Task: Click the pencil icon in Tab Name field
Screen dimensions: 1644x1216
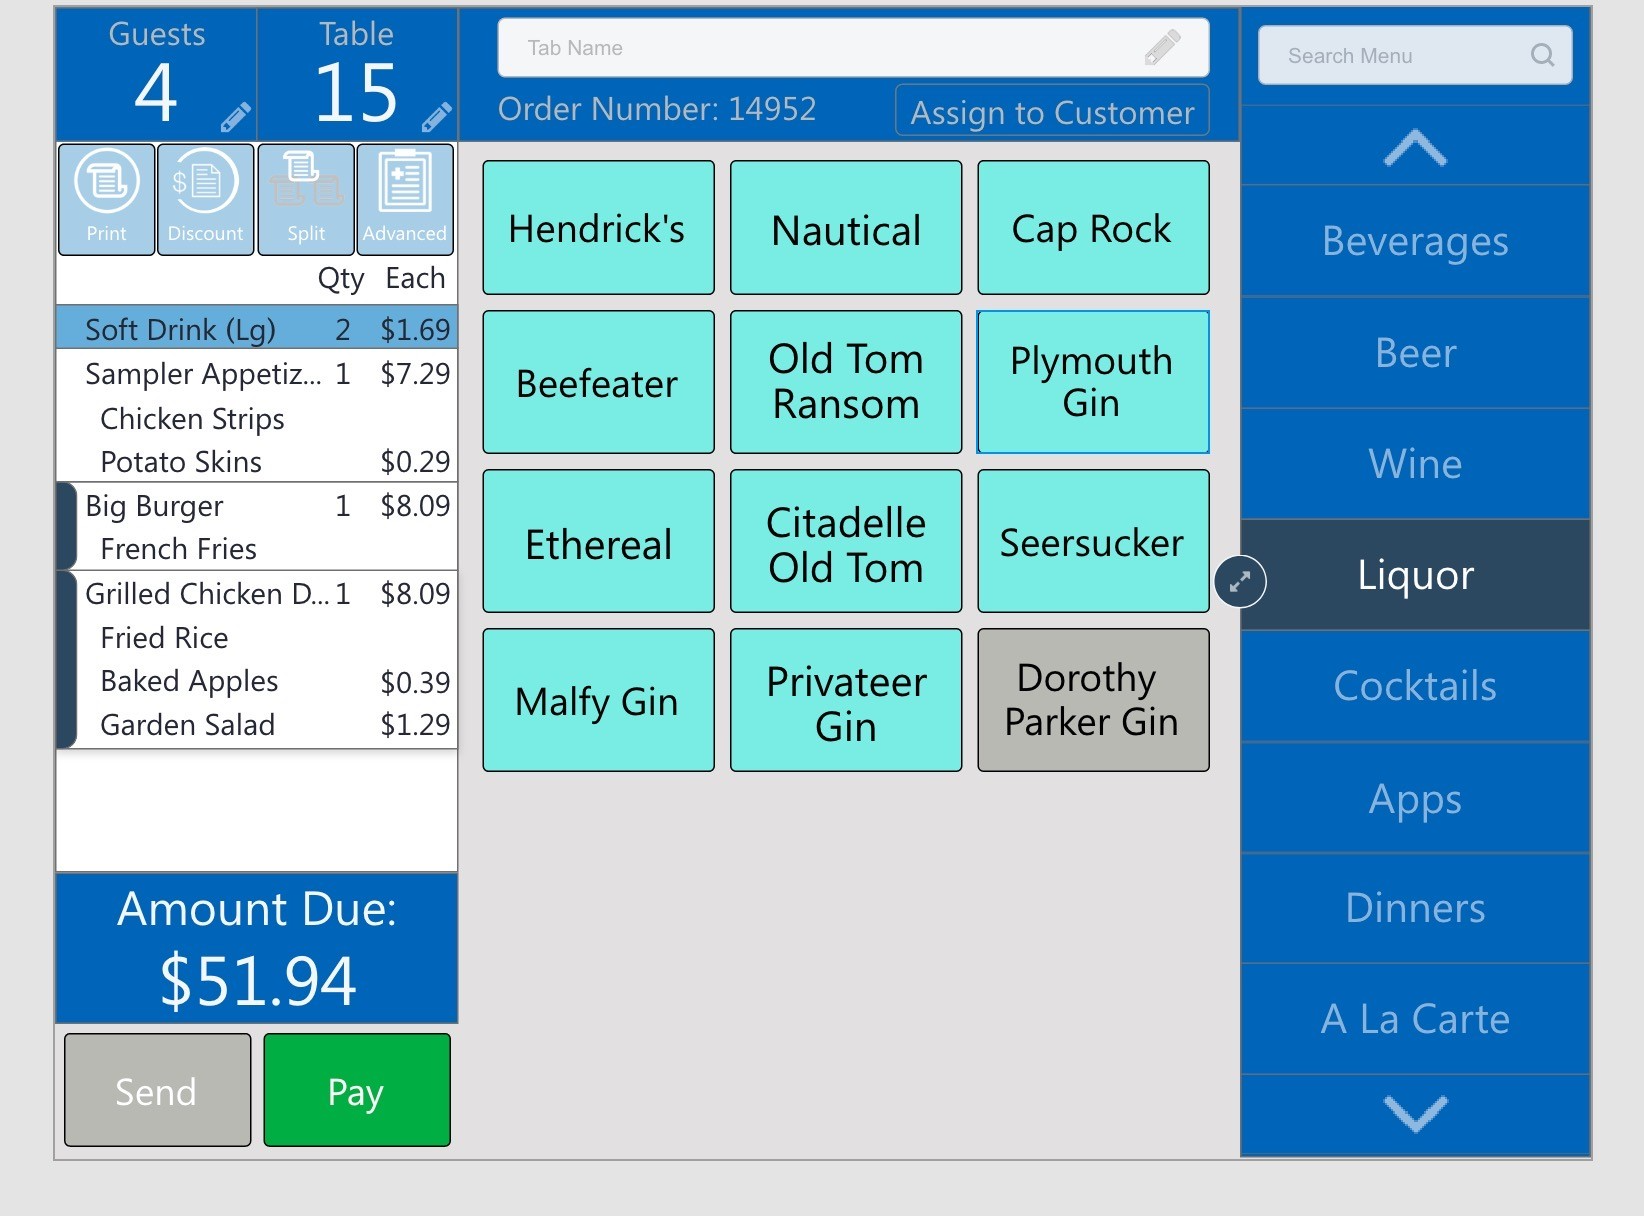Action: [x=1162, y=47]
